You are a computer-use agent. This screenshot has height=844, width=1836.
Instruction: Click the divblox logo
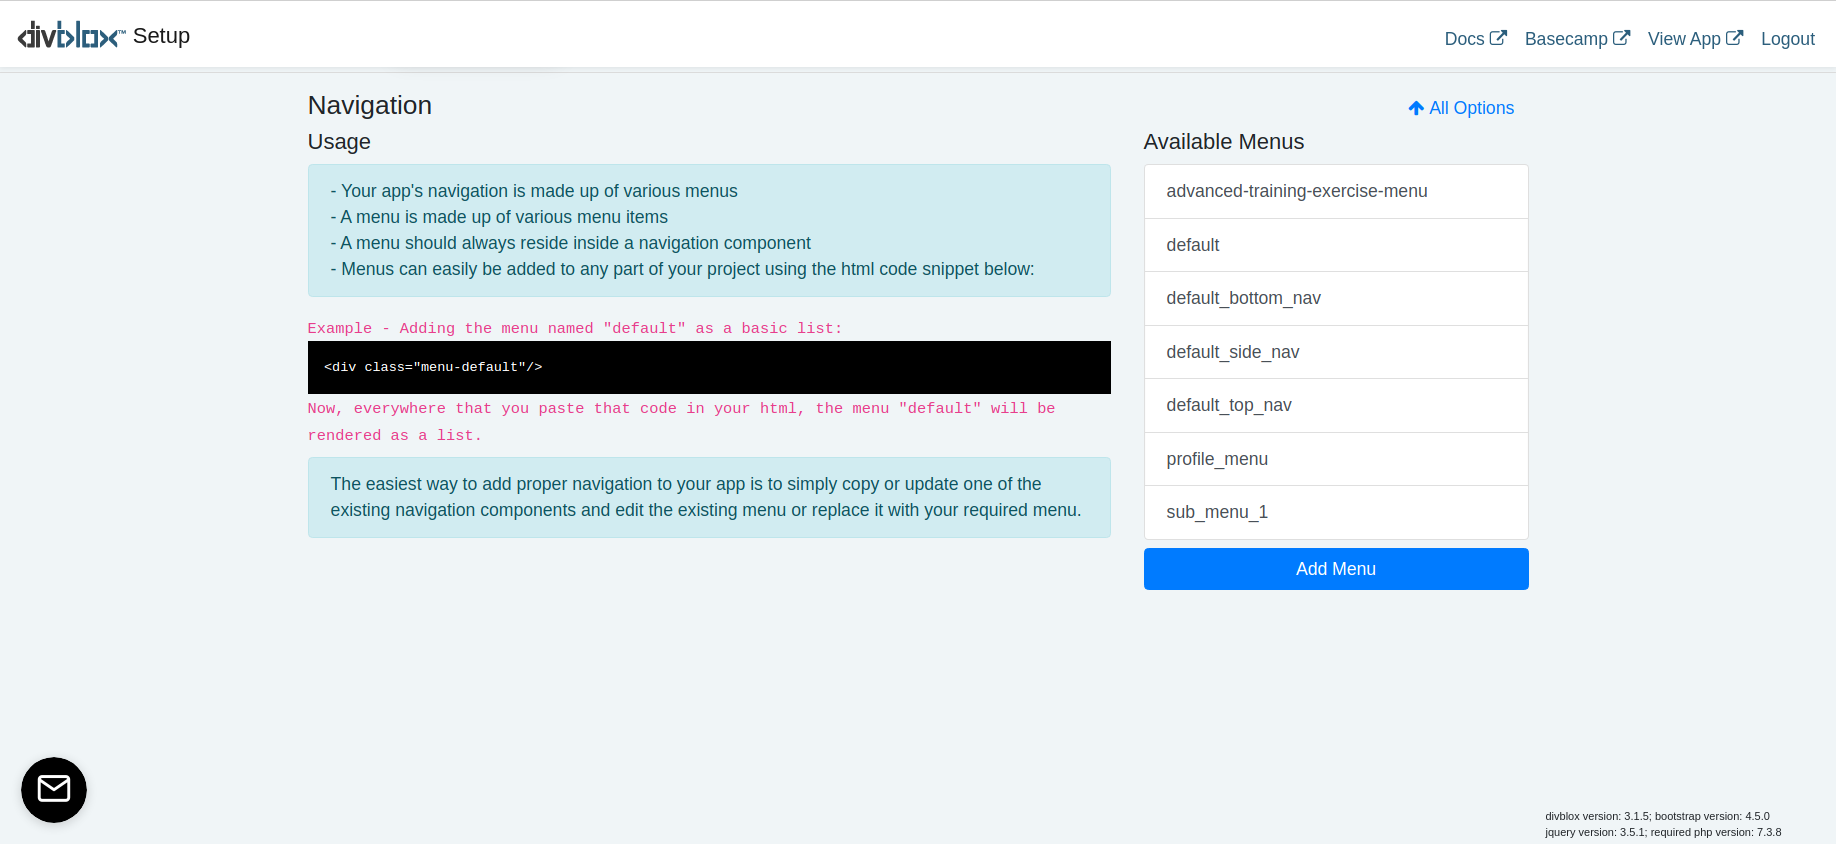coord(71,36)
